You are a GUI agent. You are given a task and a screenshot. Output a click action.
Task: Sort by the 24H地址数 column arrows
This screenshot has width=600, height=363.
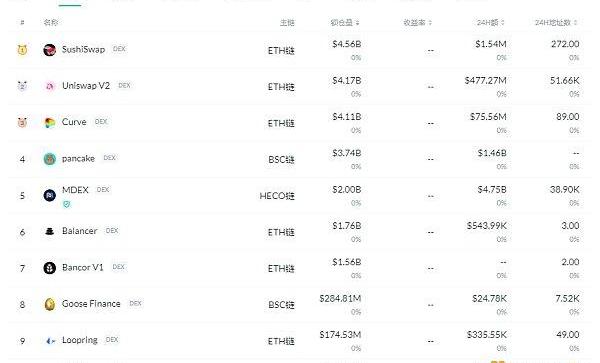(575, 23)
